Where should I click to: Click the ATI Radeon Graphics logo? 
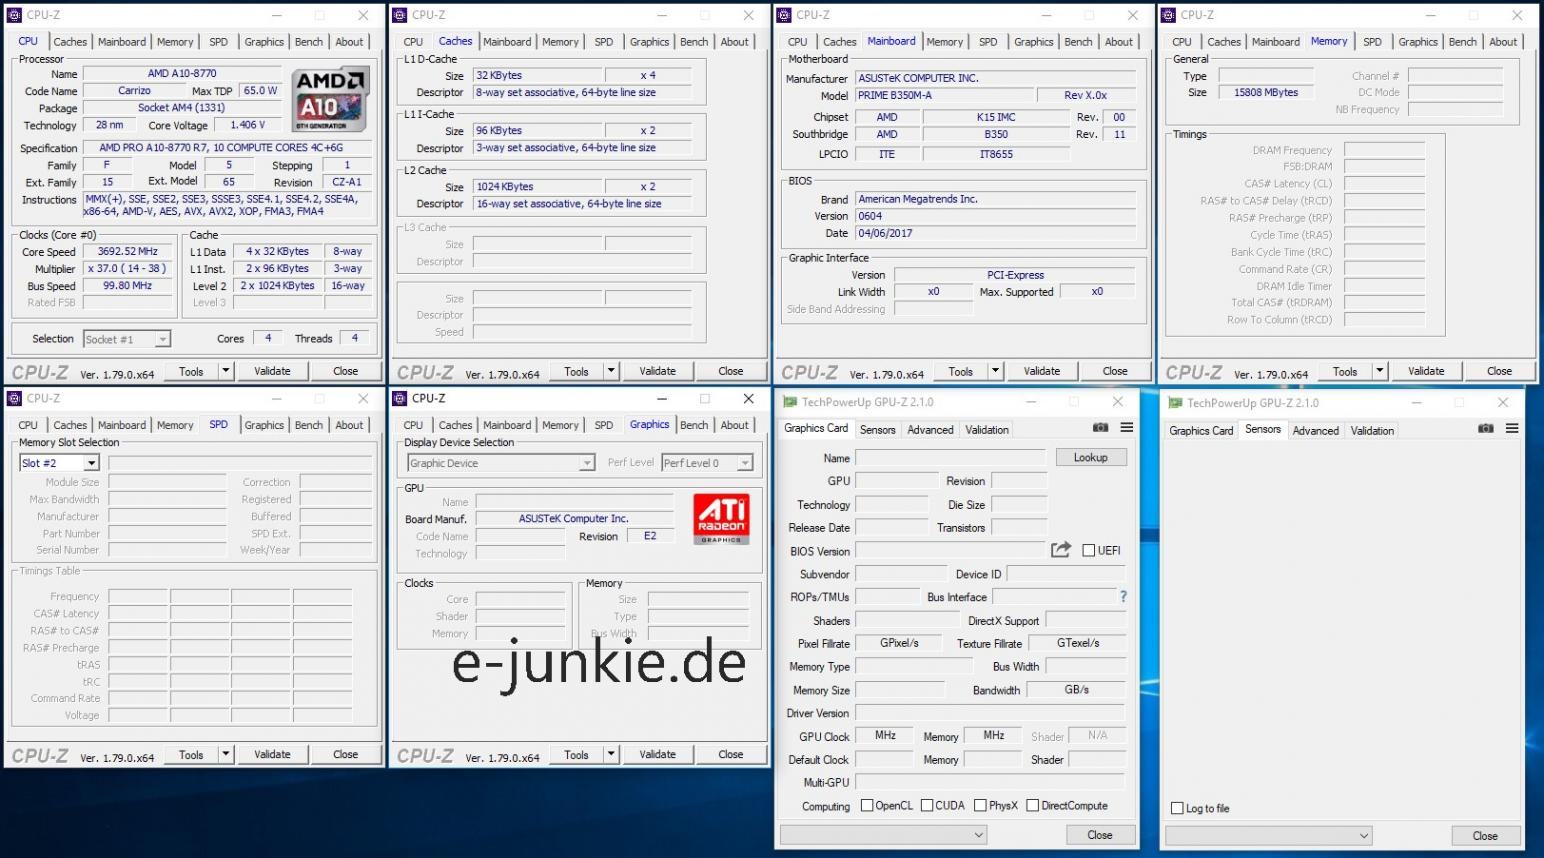point(721,520)
